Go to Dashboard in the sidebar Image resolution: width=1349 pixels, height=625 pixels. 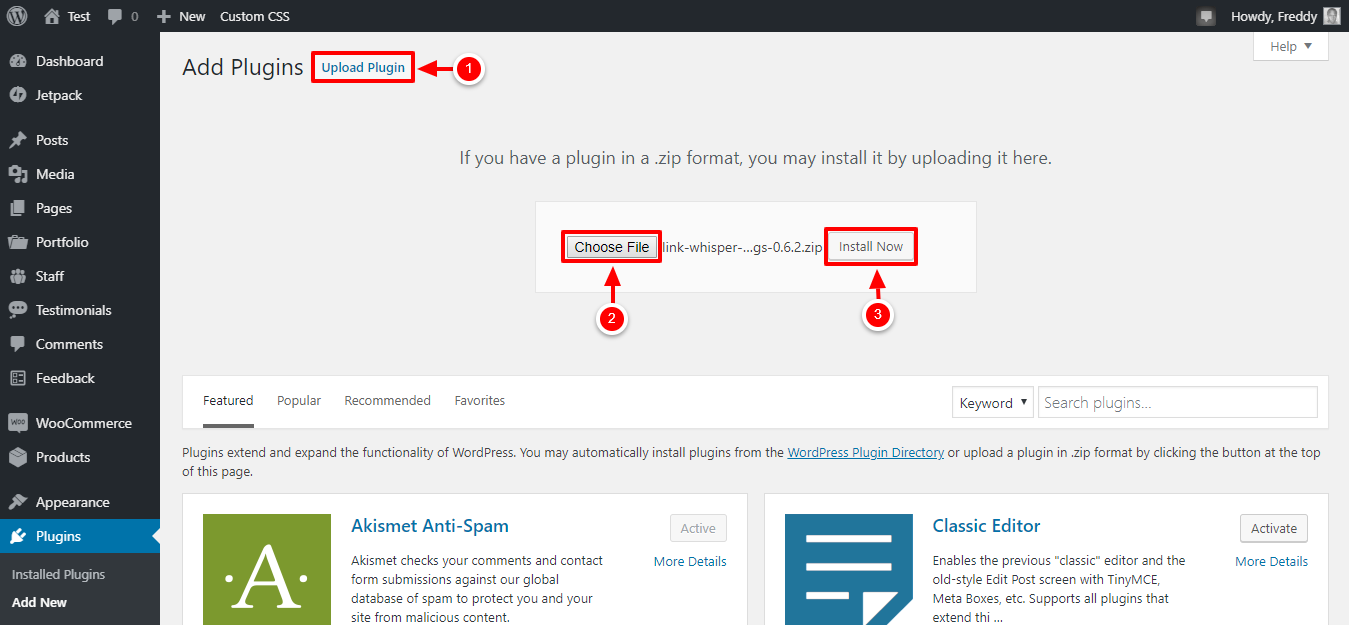80,61
